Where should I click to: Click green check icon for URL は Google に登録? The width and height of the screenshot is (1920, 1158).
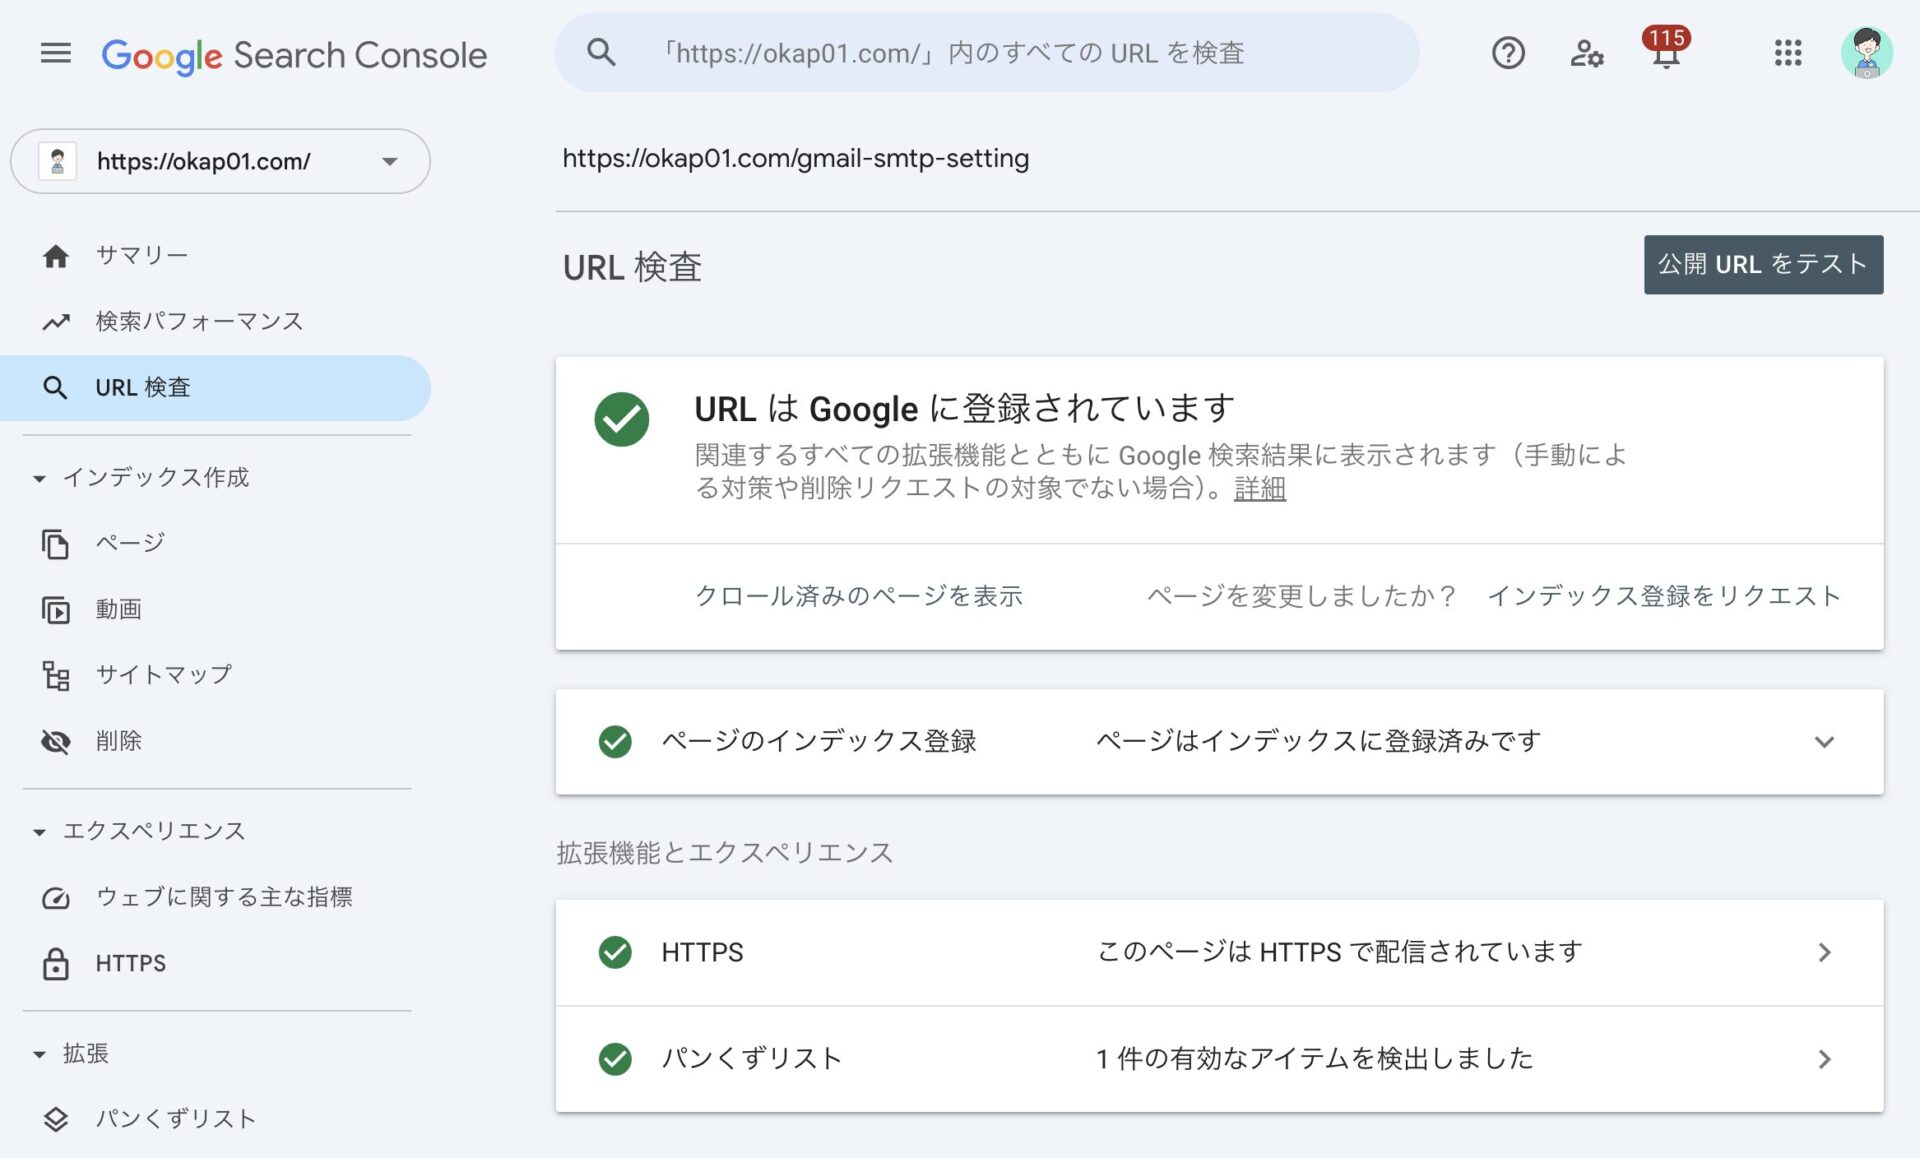622,419
